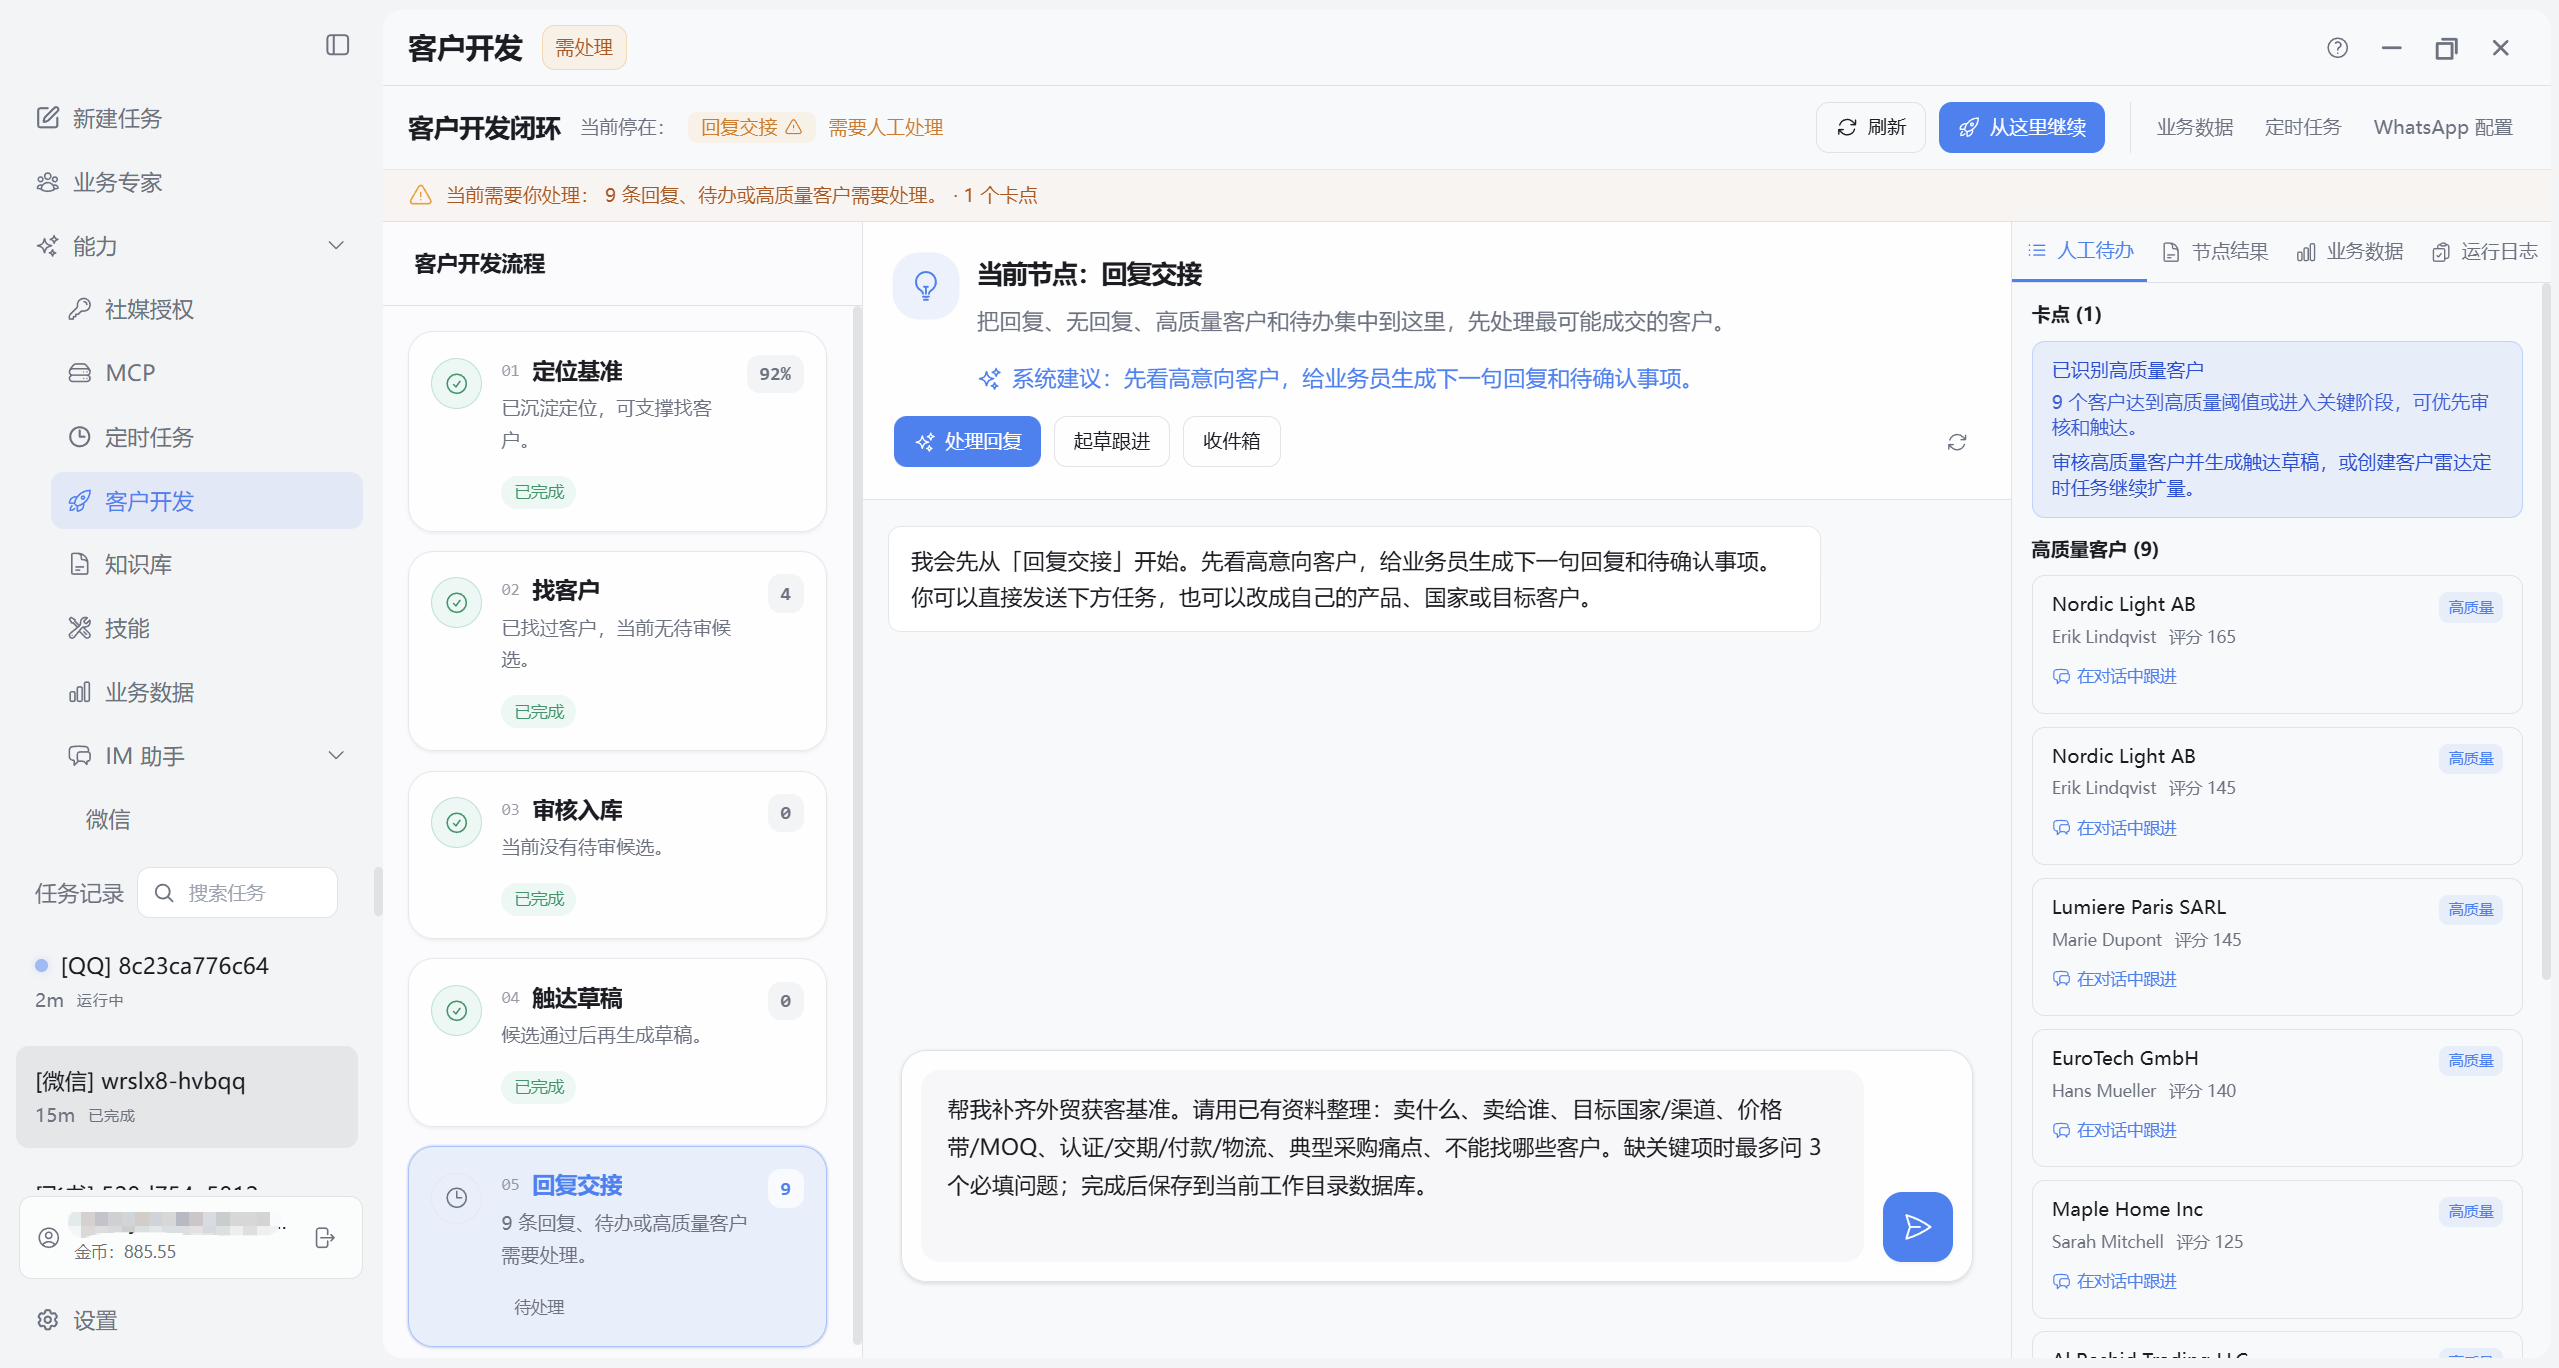Click the 触达草稿 completed check icon
Screen dimensions: 2559x1368
coord(456,1010)
